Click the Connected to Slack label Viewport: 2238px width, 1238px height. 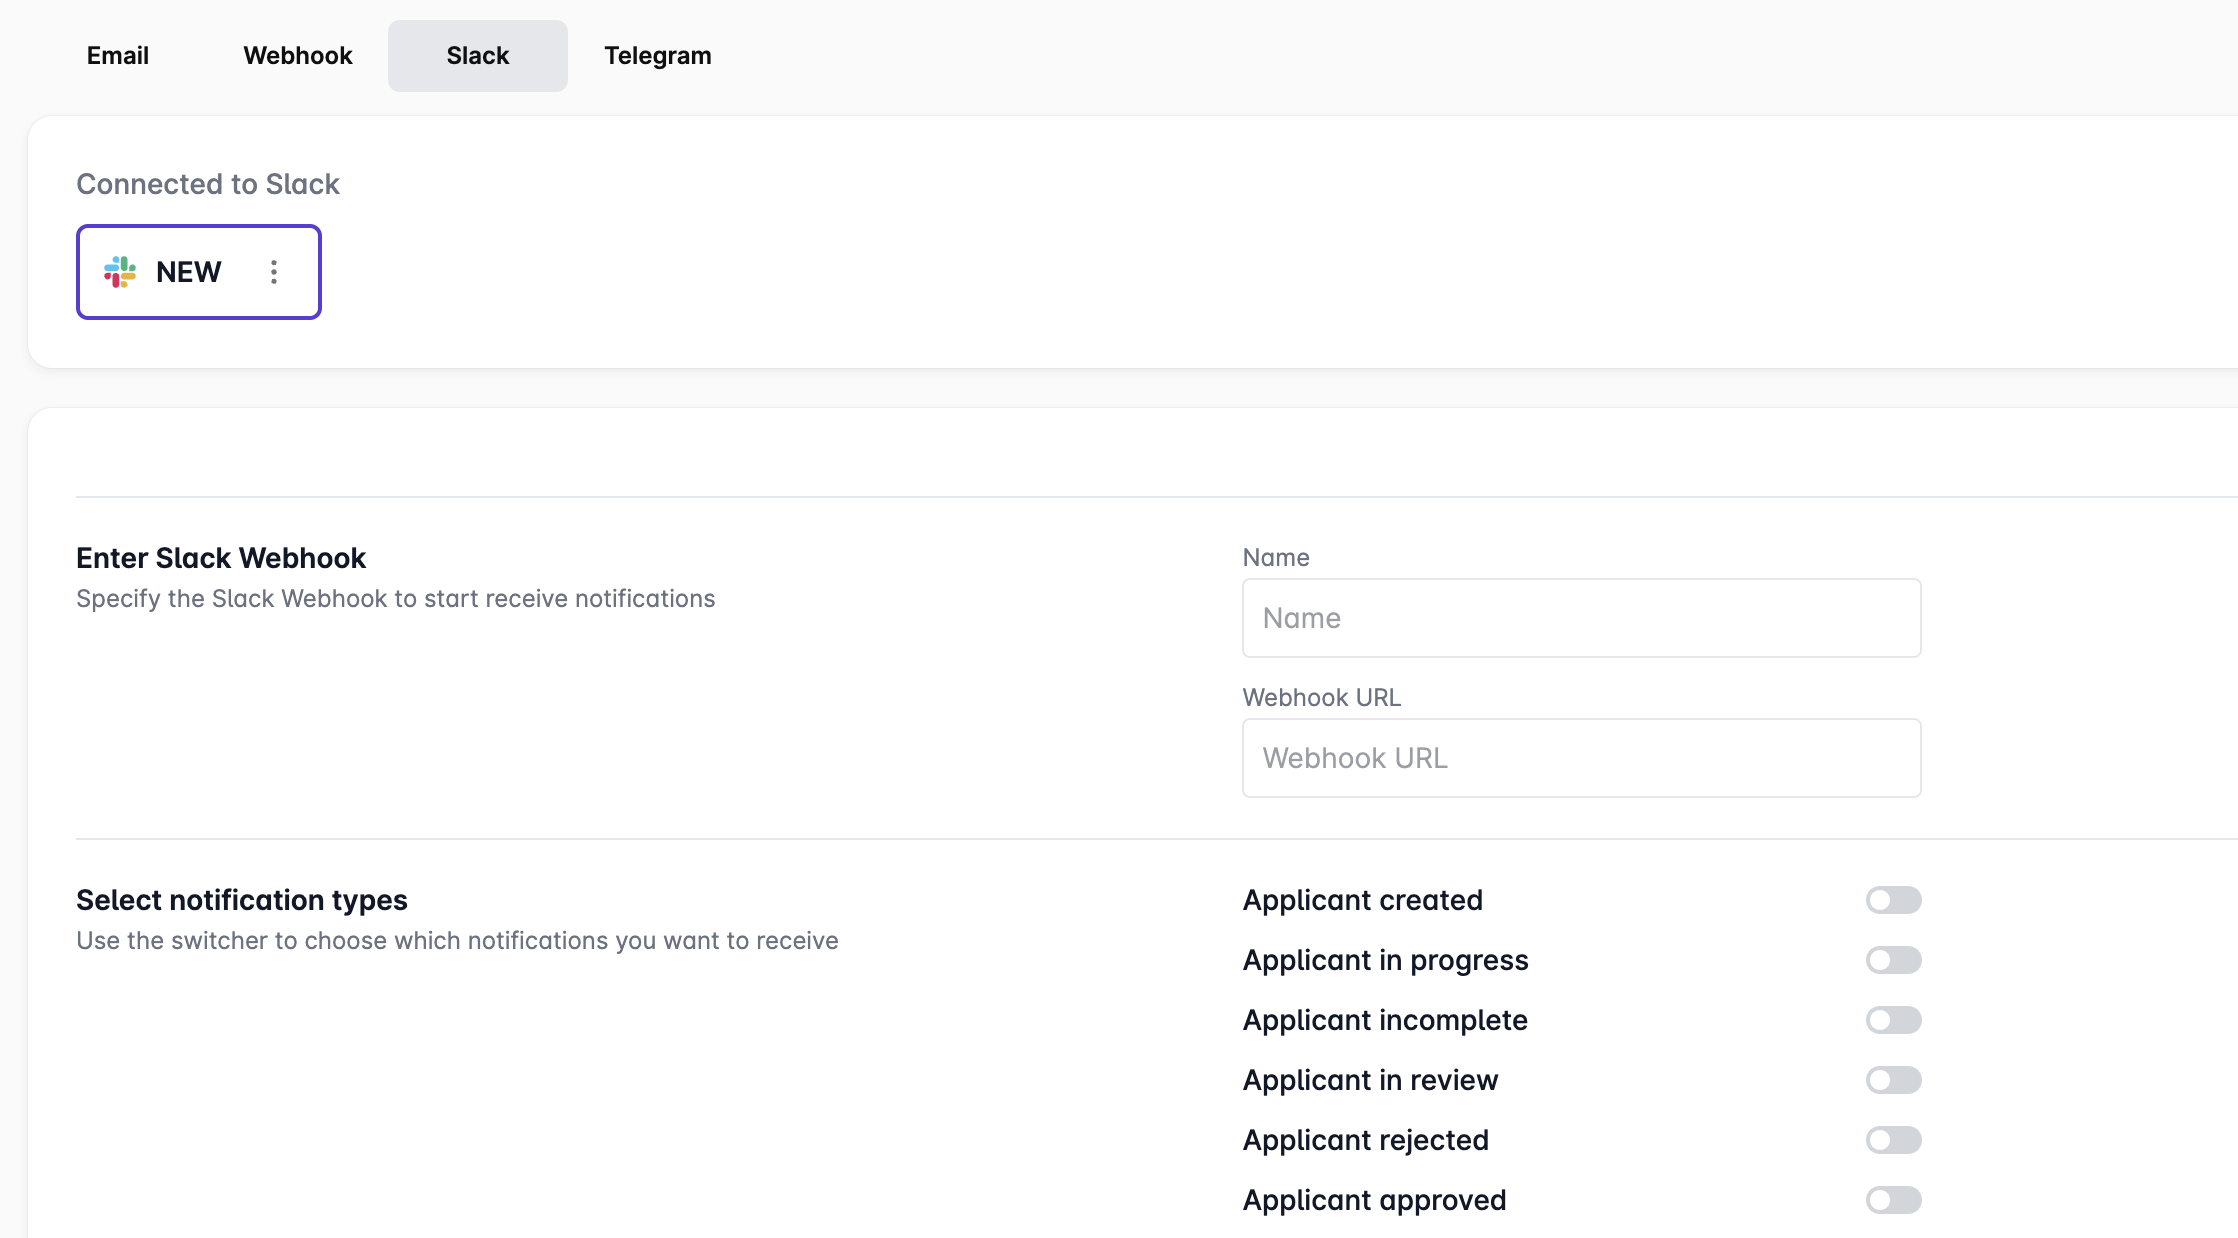(208, 184)
